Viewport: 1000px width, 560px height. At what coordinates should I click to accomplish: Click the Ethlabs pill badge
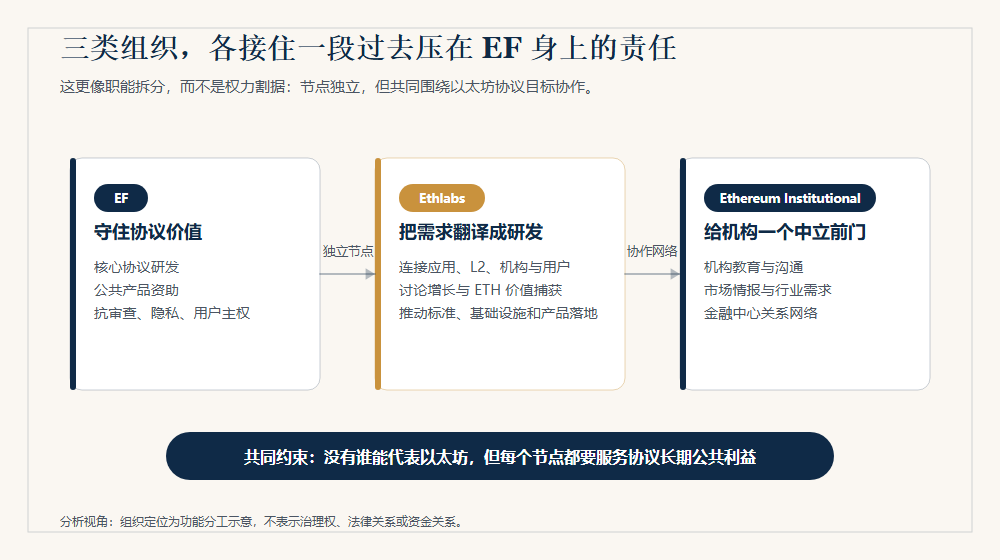click(441, 198)
